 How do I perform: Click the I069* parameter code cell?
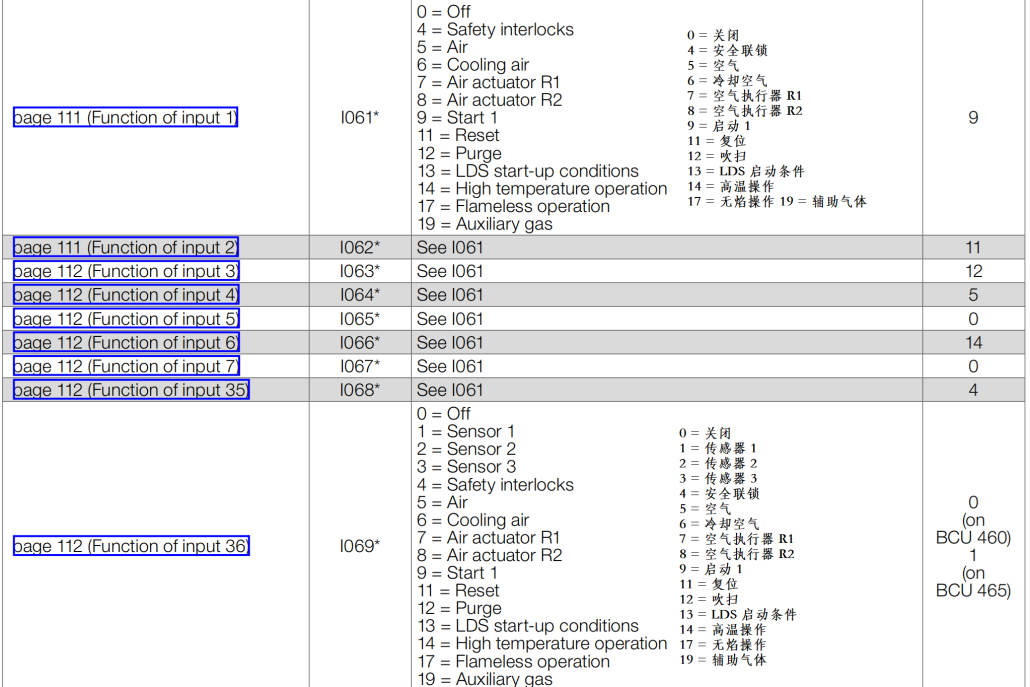(x=359, y=546)
